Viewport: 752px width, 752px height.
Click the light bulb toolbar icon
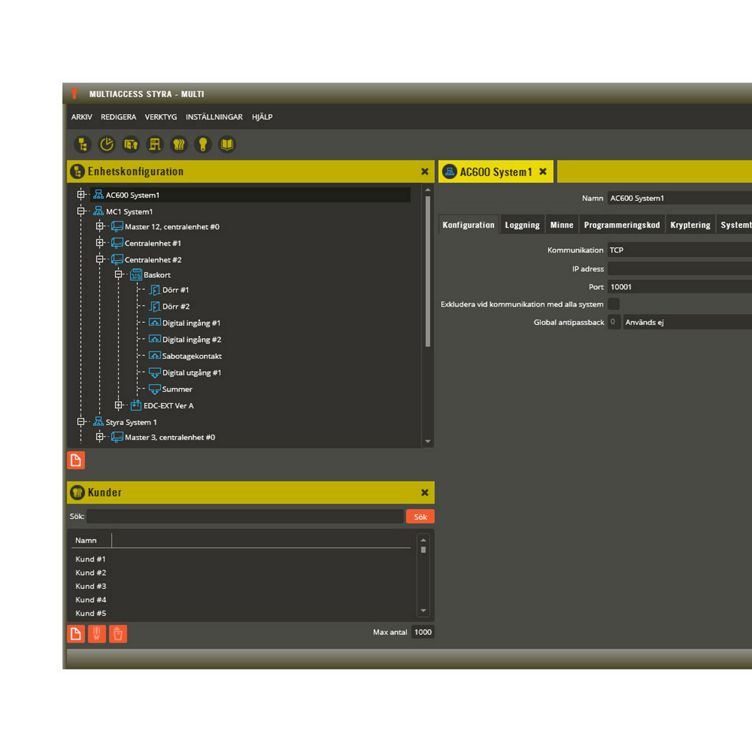click(204, 144)
